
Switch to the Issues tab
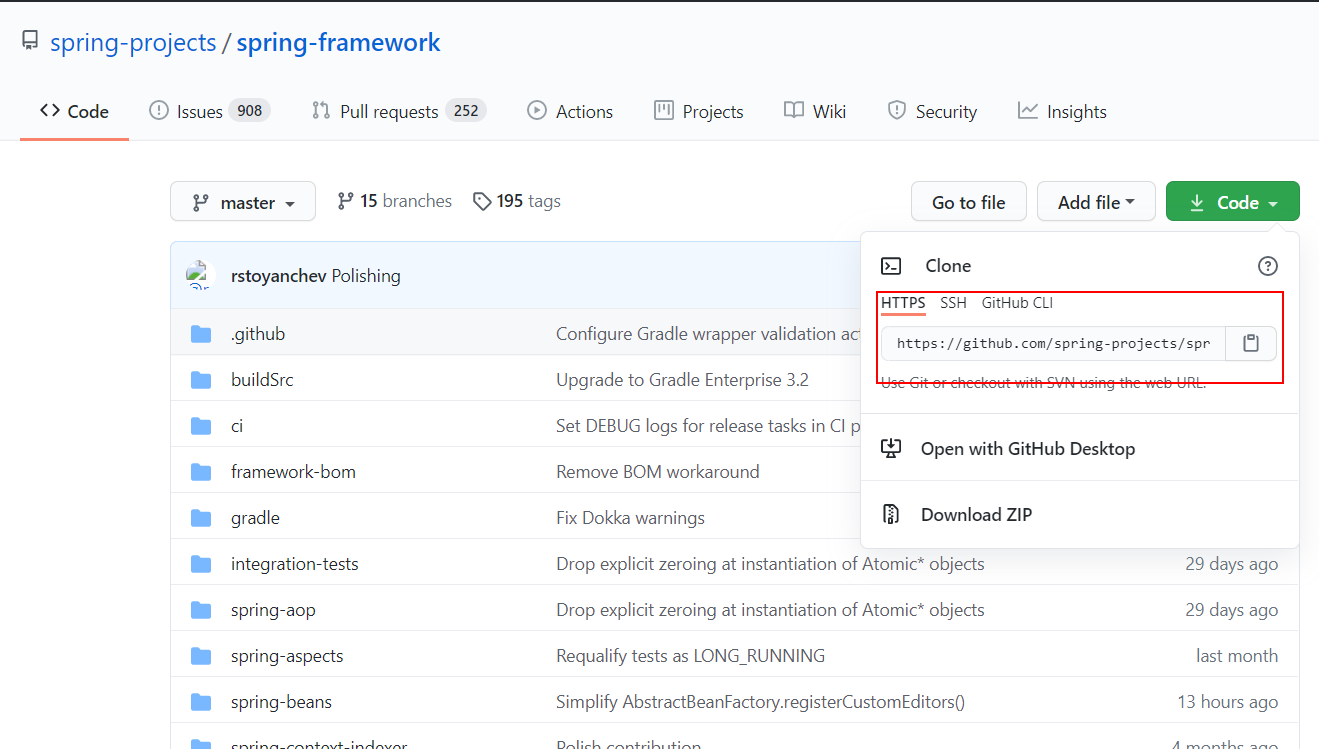[209, 111]
